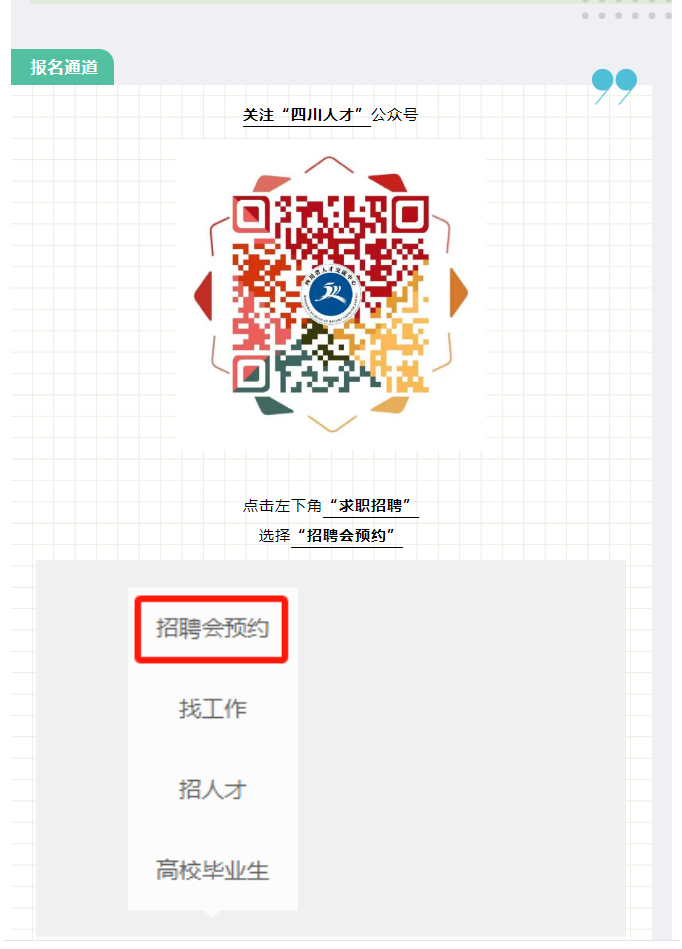682x949 pixels.
Task: Click the 关注“四川人才”公众号 heading text
Action: click(330, 114)
